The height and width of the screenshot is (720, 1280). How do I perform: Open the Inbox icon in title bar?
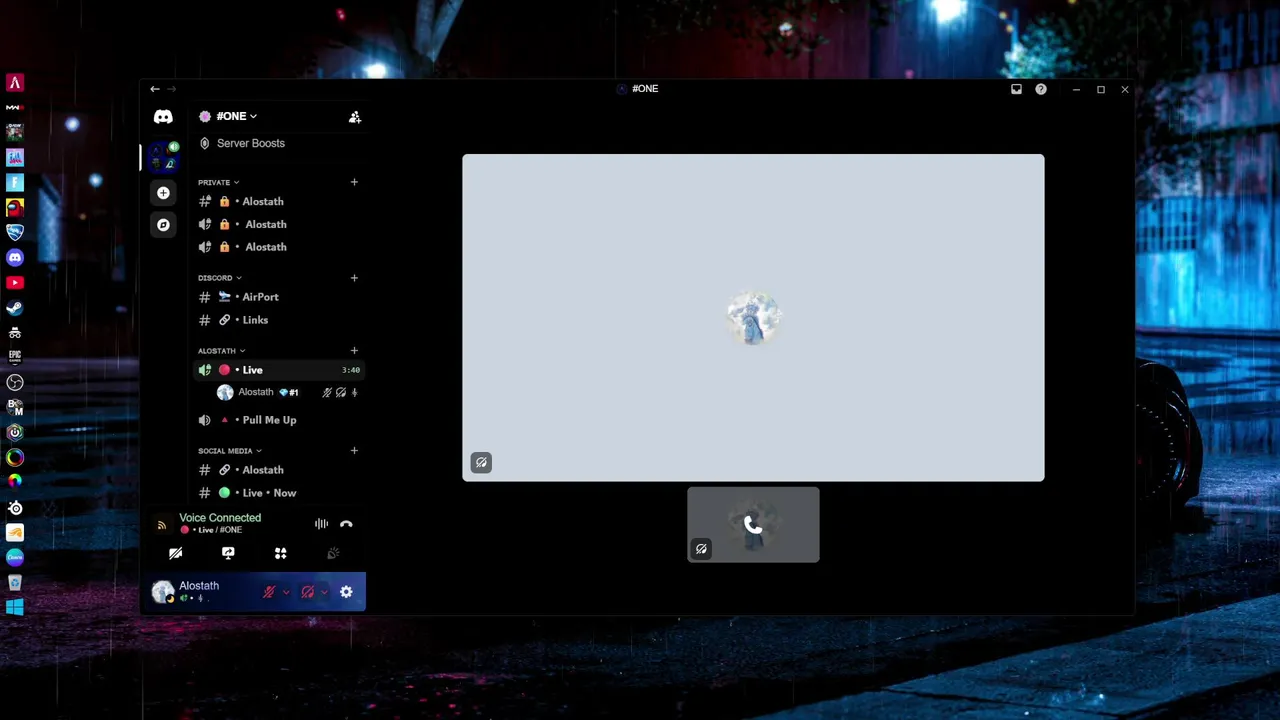tap(1016, 89)
